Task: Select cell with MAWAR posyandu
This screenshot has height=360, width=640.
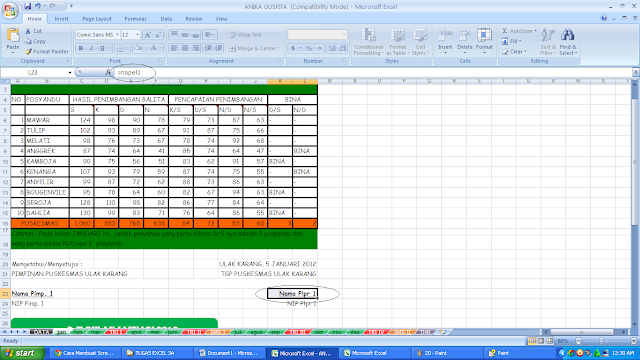Action: pyautogui.click(x=47, y=120)
